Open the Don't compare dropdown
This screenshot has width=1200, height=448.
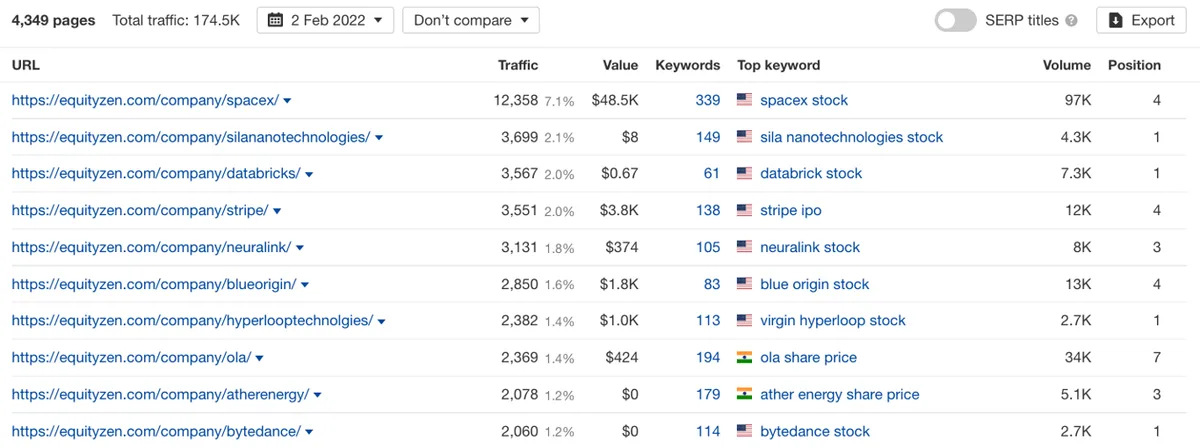pos(471,20)
